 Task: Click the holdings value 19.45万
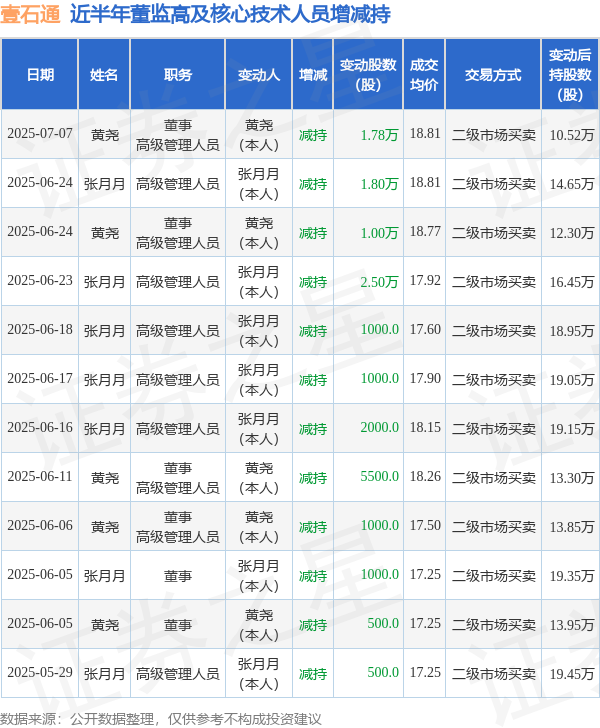[x=572, y=674]
